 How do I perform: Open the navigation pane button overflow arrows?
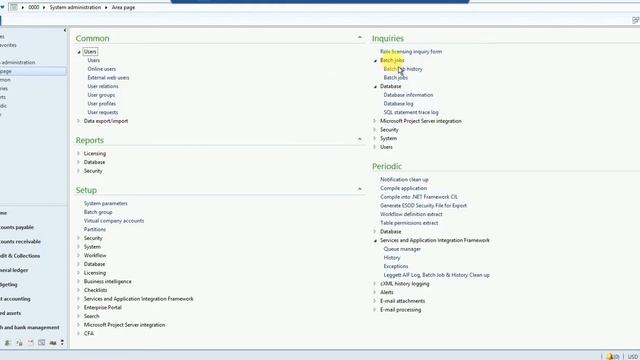coord(62,342)
